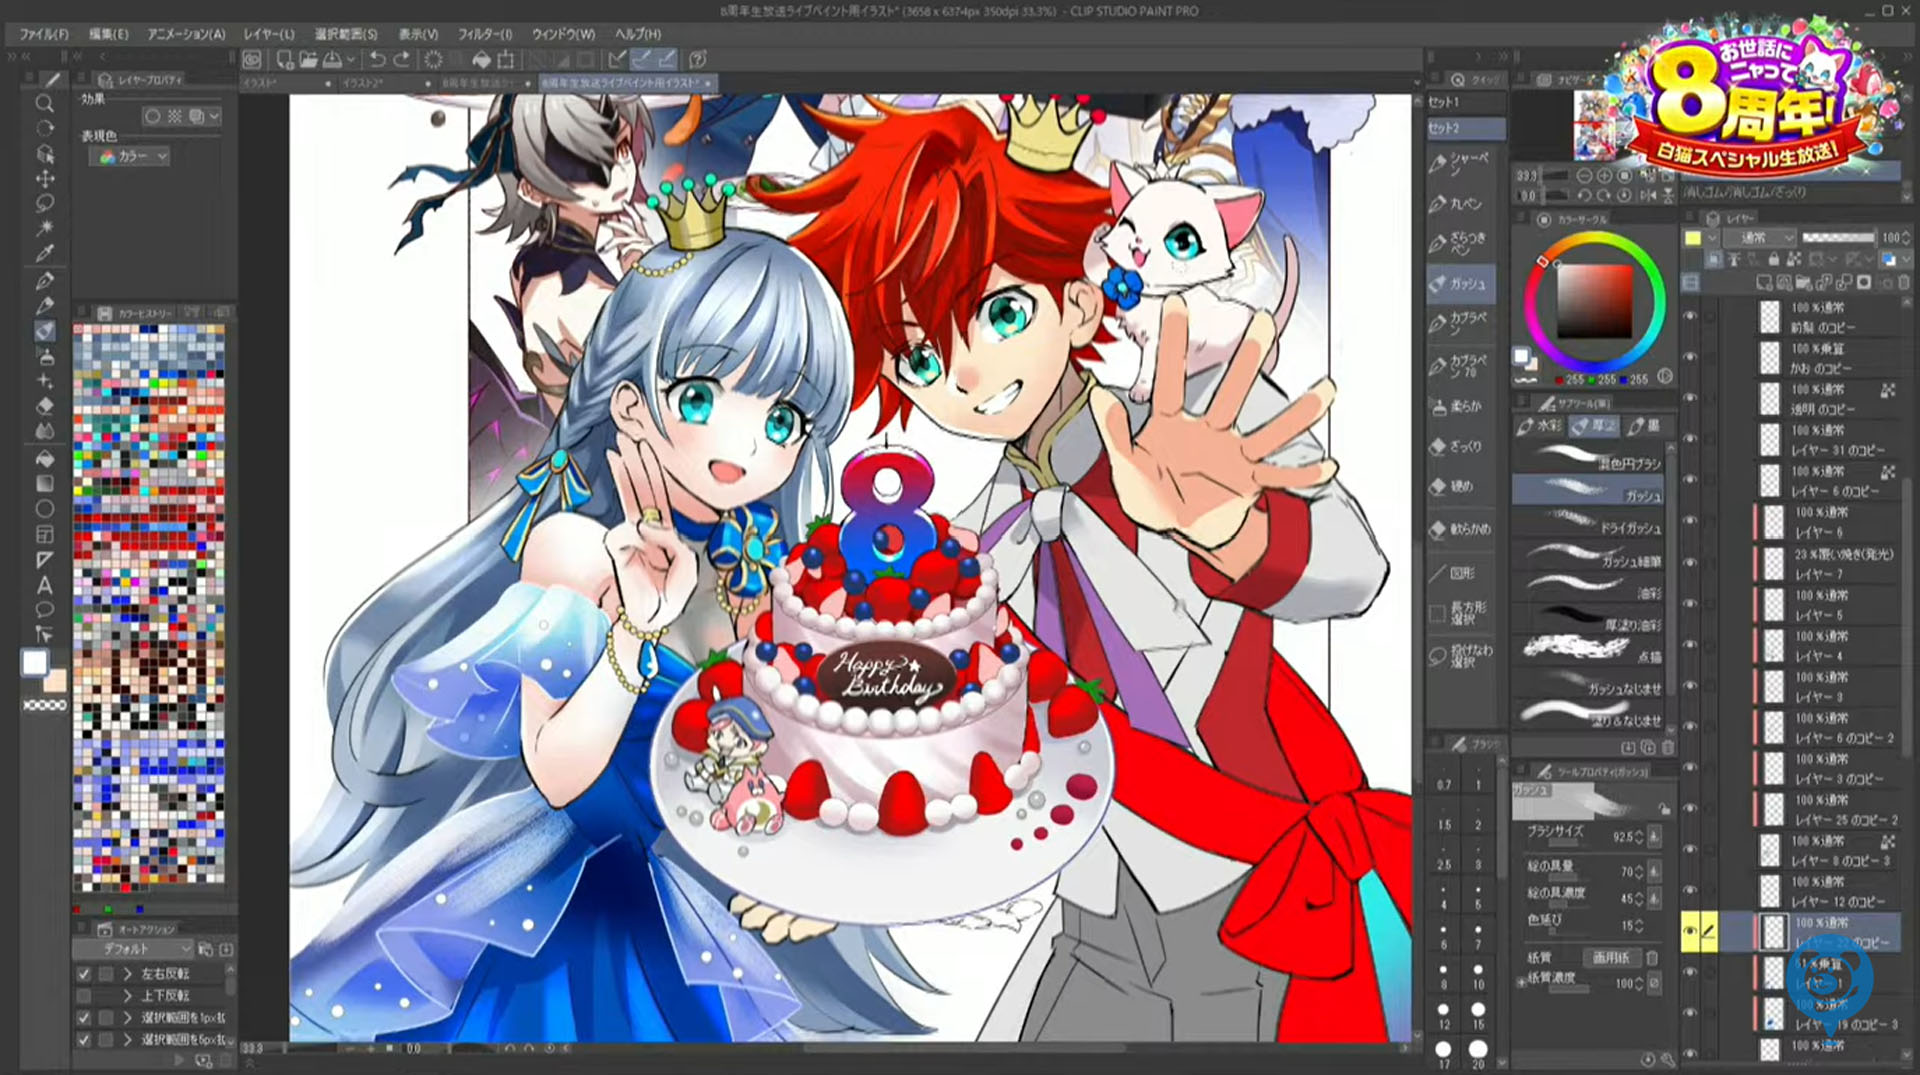Toggle visibility of レイヤー 4 layer
Image resolution: width=1920 pixels, height=1075 pixels.
click(1690, 645)
